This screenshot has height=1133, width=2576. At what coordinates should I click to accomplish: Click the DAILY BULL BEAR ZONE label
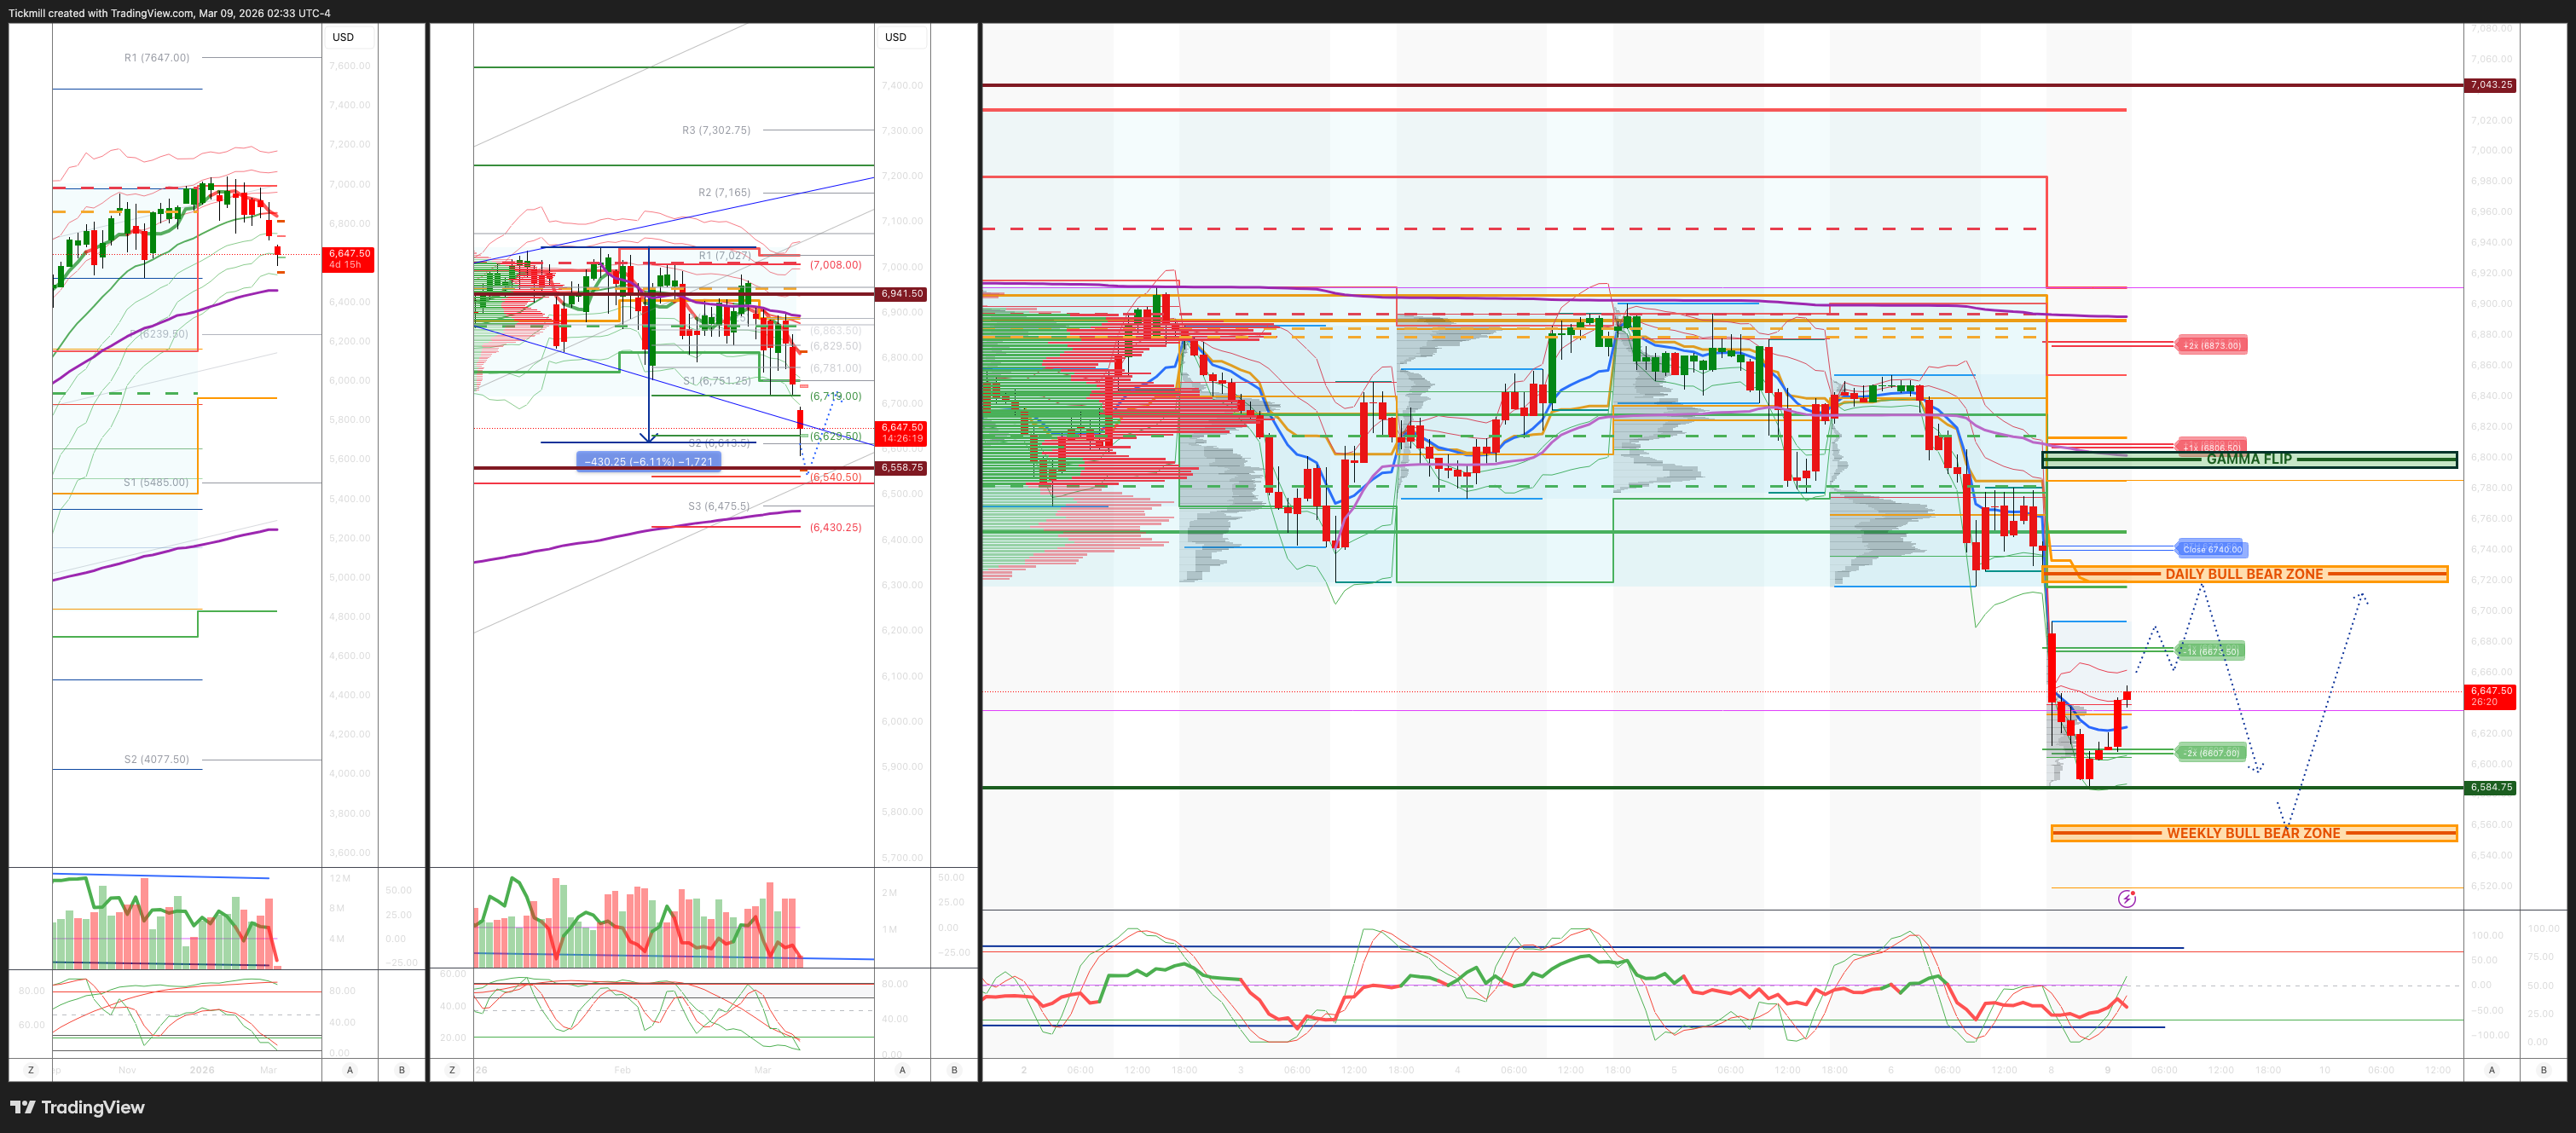[2244, 574]
